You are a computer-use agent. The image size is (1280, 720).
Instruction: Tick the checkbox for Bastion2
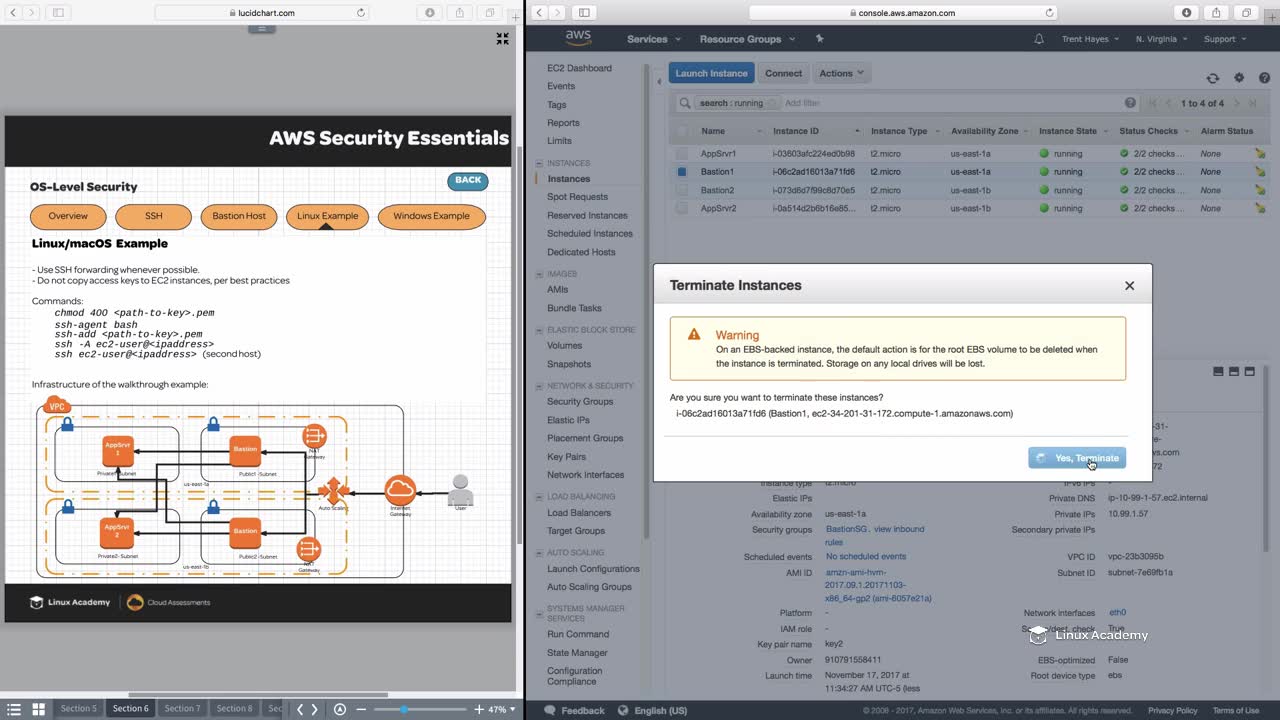coord(682,190)
